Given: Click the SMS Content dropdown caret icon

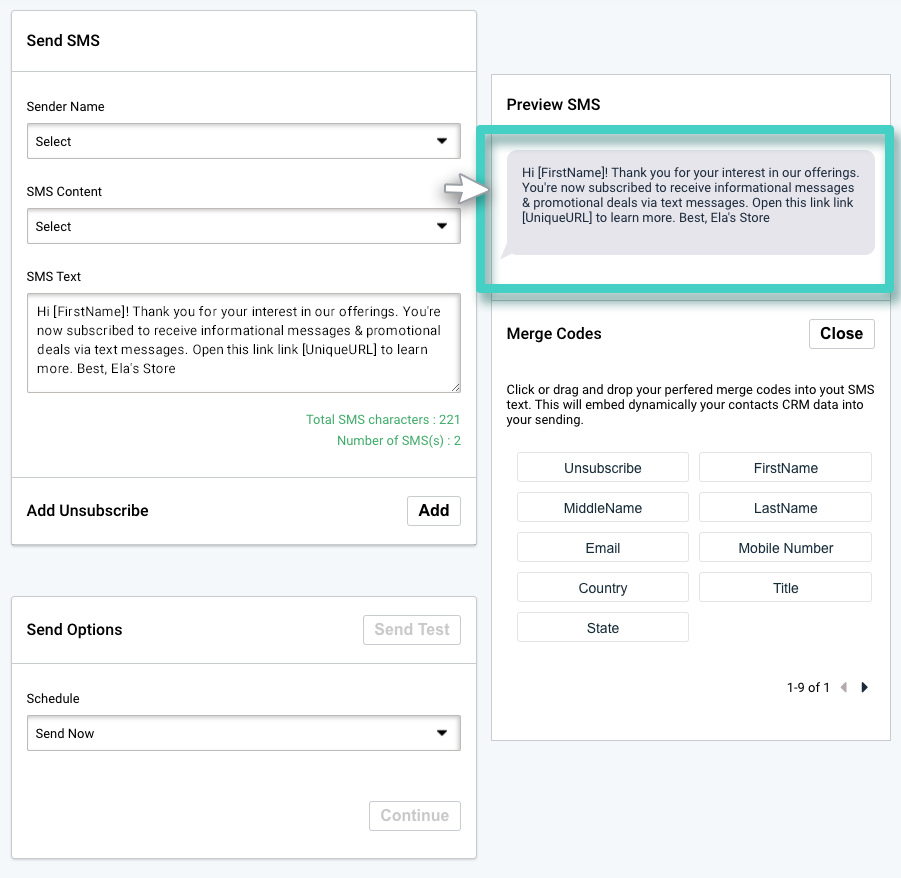Looking at the screenshot, I should (441, 226).
